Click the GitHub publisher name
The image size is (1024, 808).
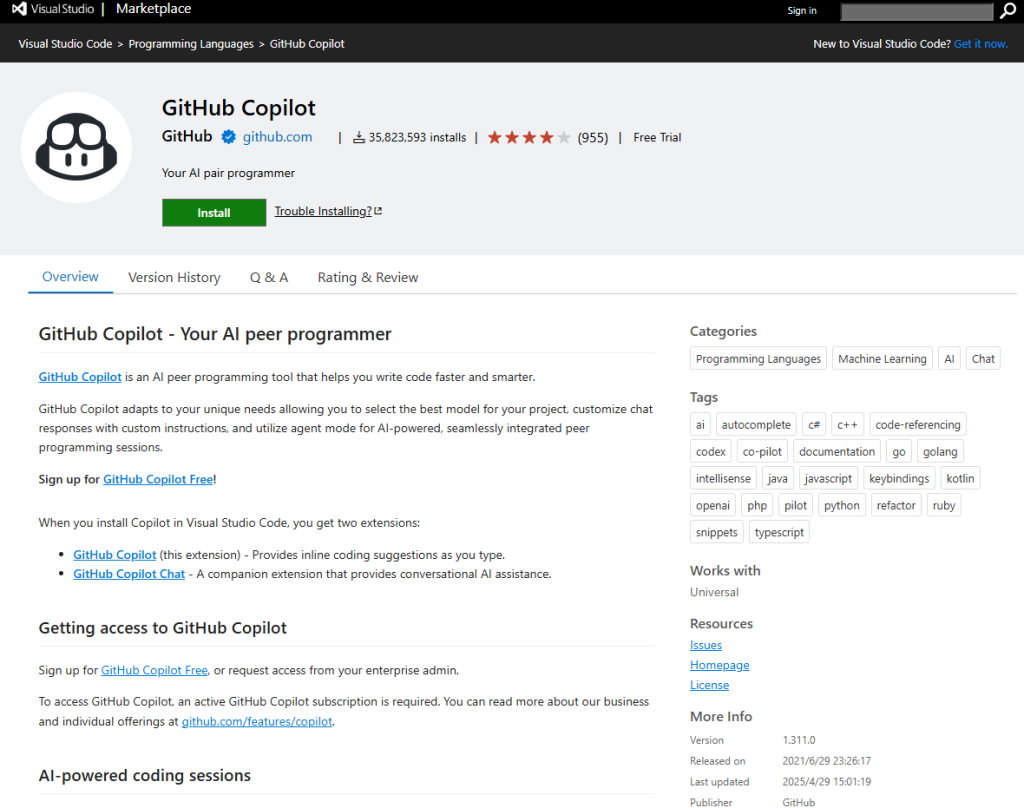click(187, 137)
